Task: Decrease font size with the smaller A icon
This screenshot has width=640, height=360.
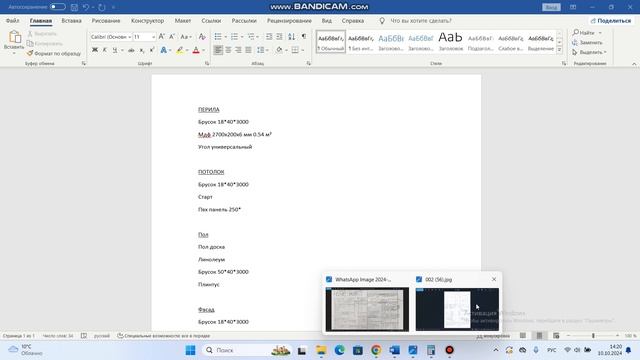Action: 172,37
